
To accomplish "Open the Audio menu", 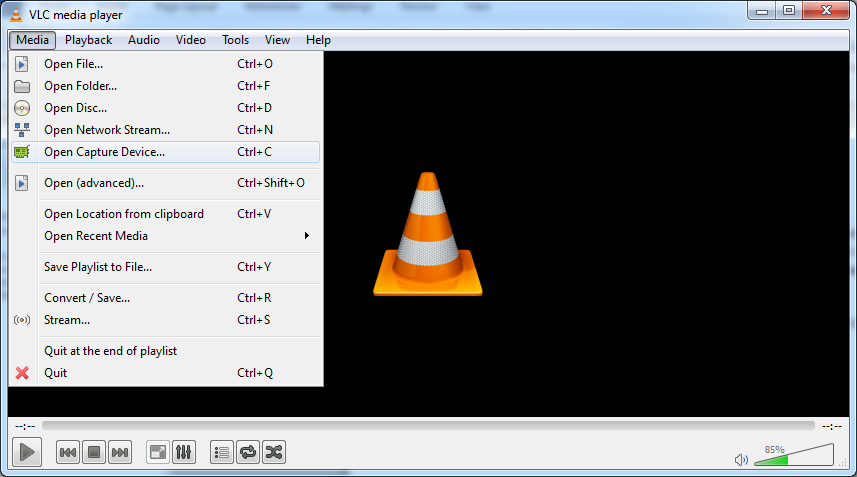I will 144,40.
